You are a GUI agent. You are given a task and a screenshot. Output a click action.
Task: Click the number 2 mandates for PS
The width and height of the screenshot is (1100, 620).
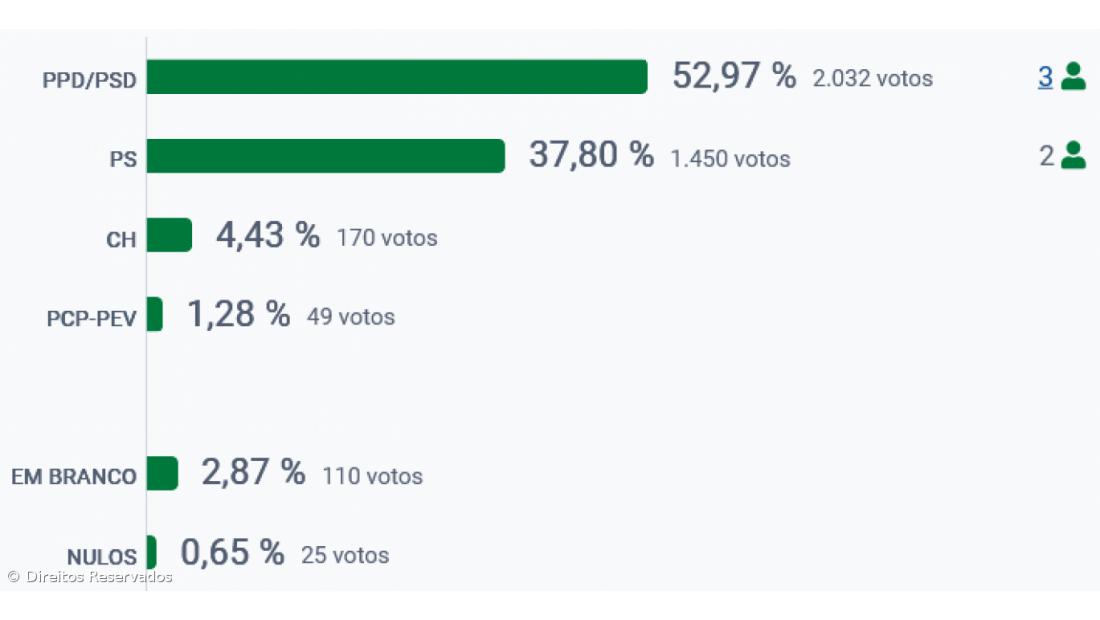coord(1046,156)
